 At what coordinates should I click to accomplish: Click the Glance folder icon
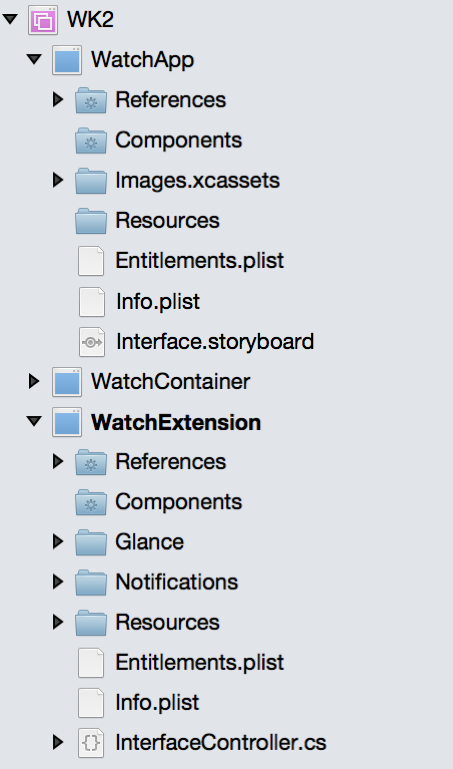click(91, 542)
